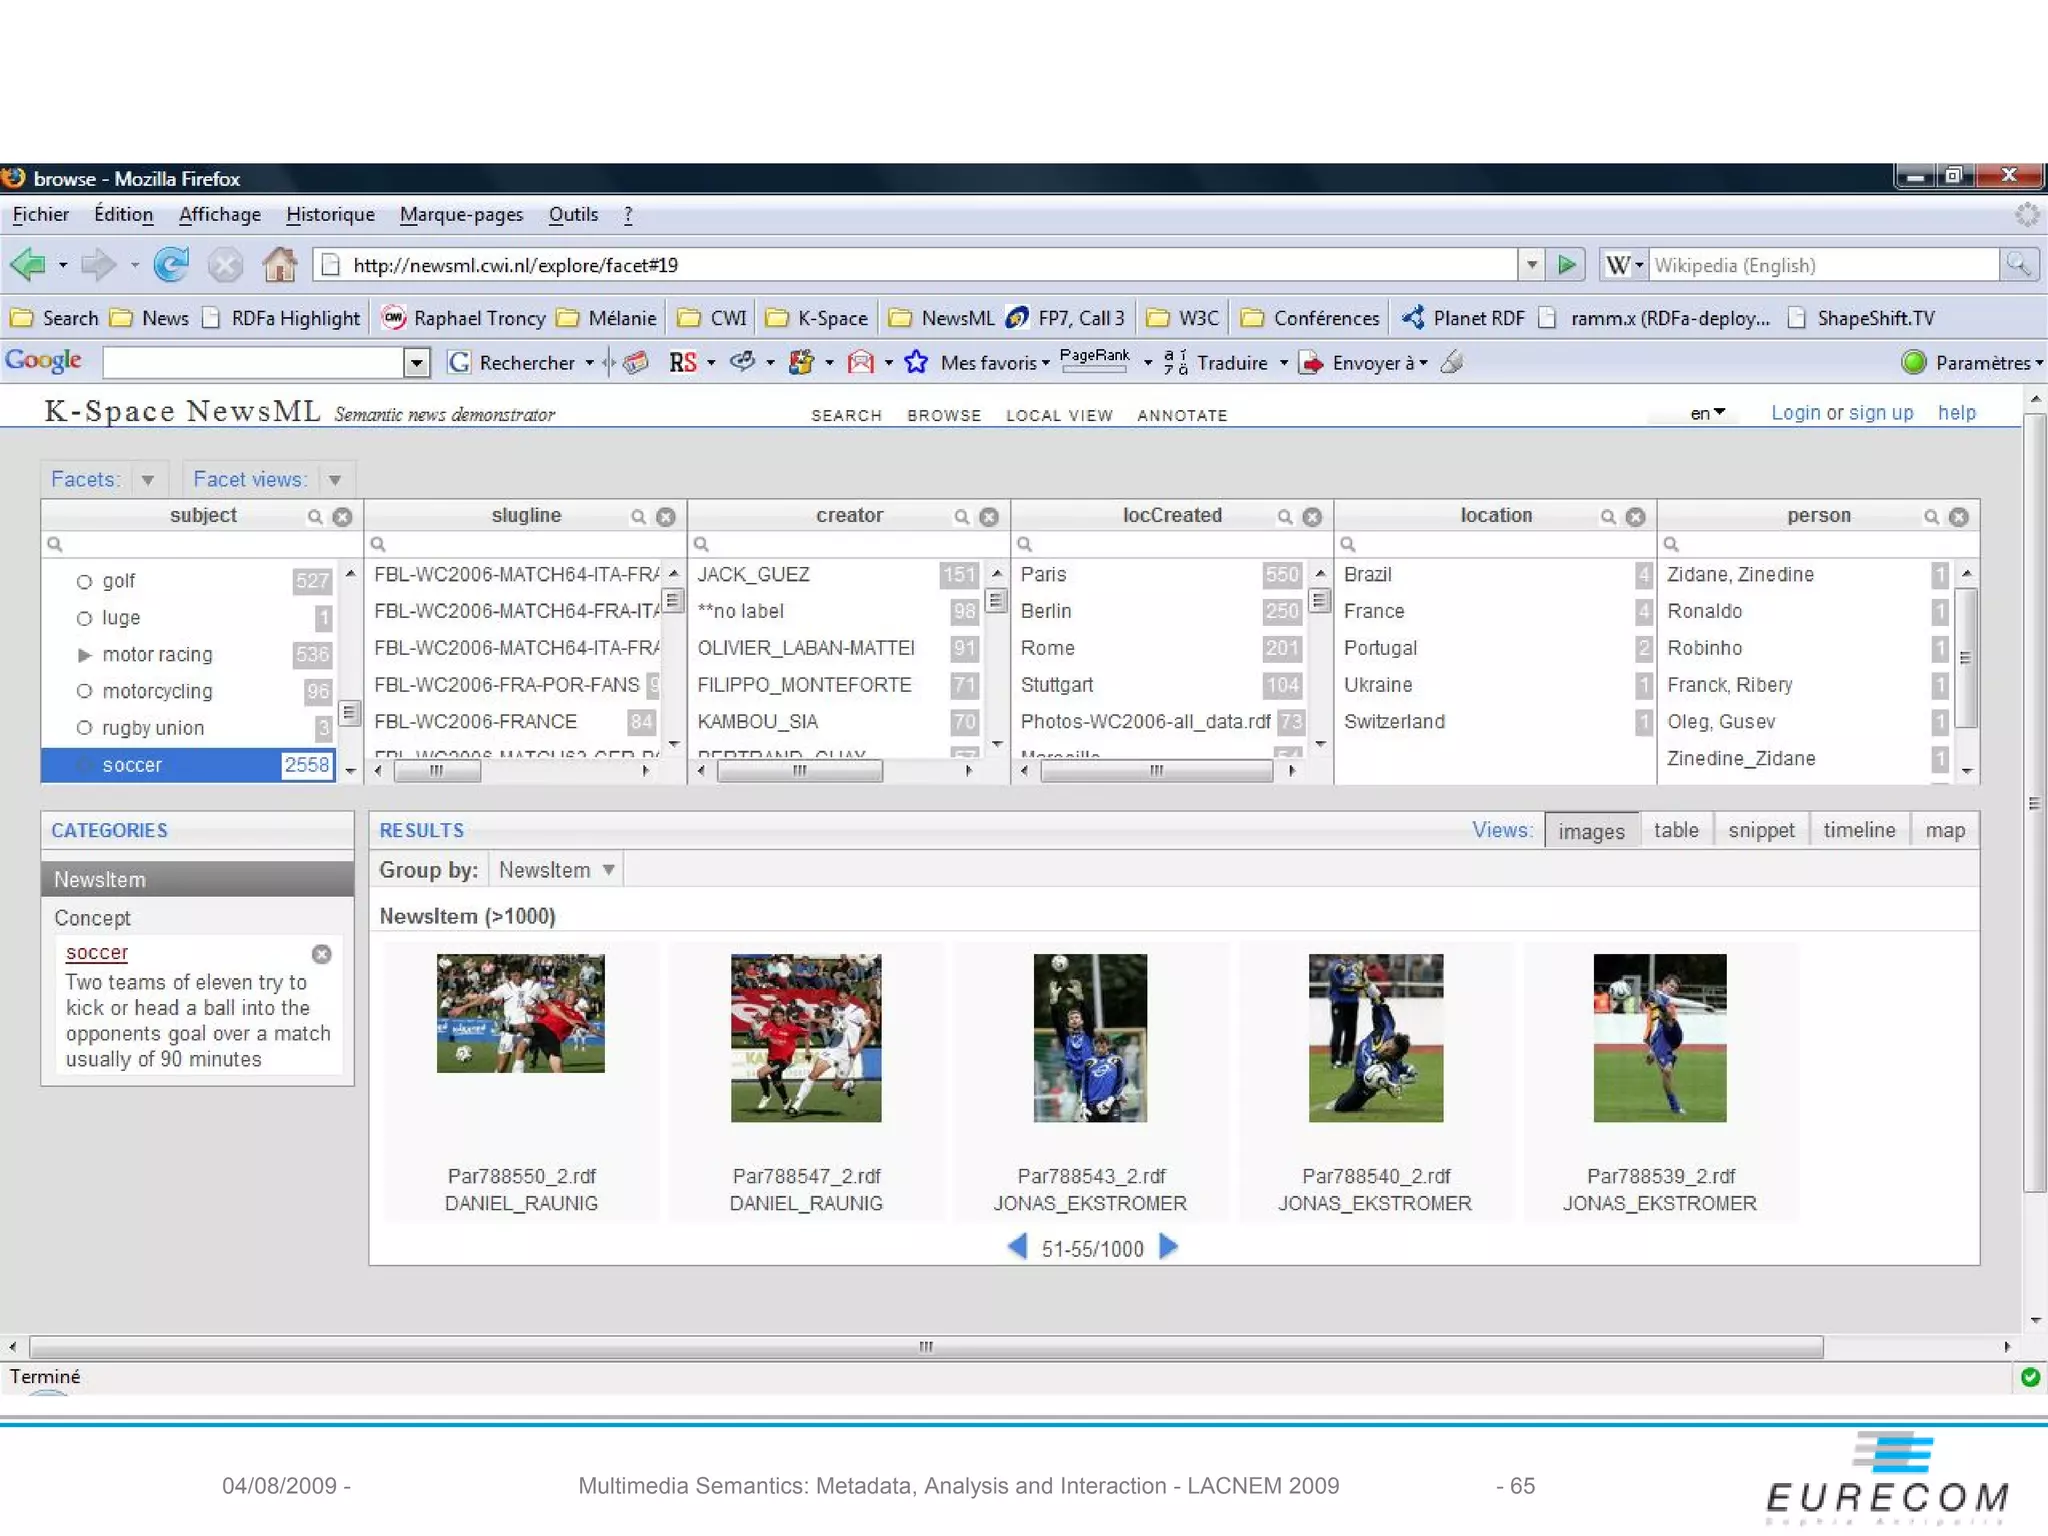
Task: Click the BROWSE navigation link
Action: [943, 415]
